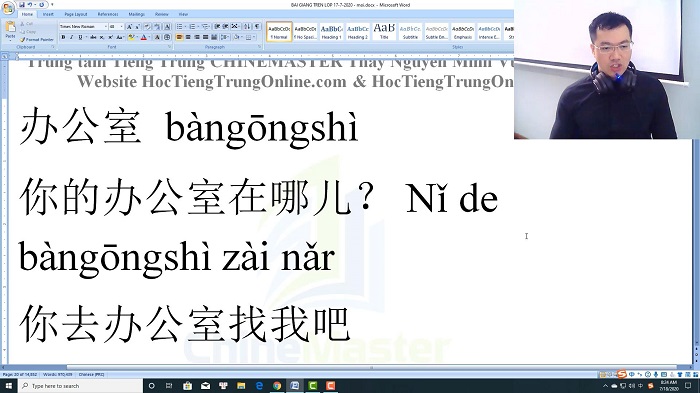Click the Sort icon in Paragraph group
Screen dimensions: 700x393
[247, 27]
